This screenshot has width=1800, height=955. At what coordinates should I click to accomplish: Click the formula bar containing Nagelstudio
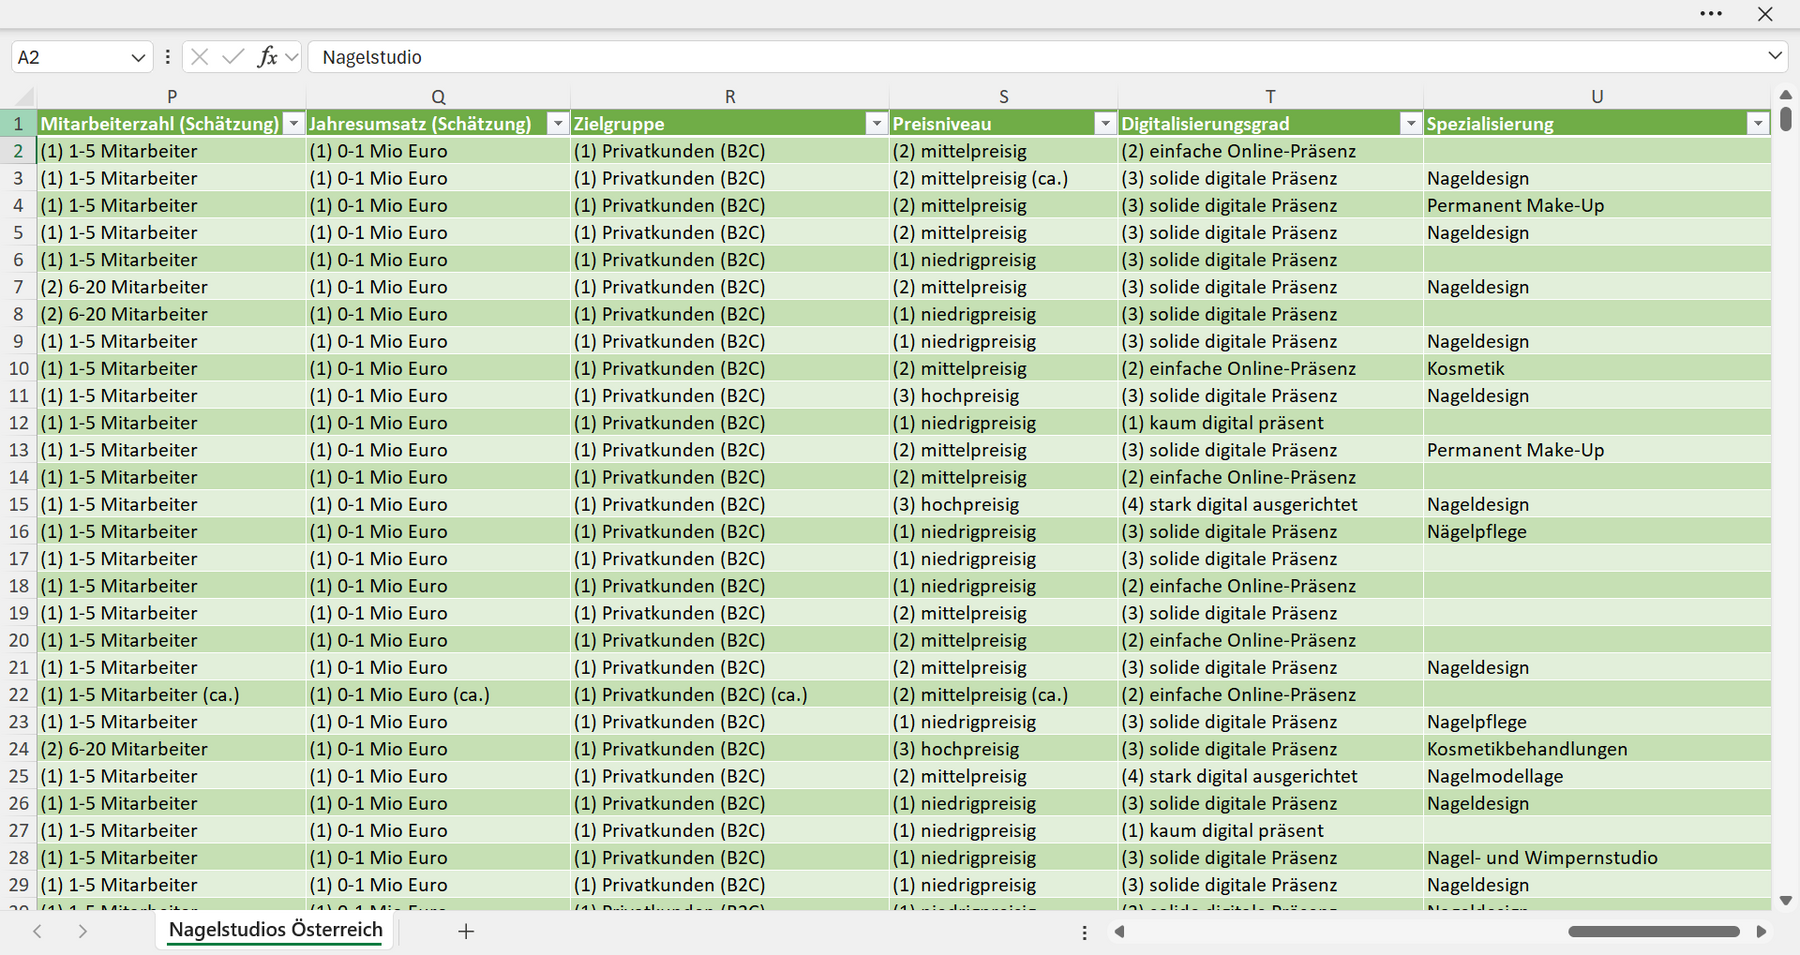point(1035,57)
